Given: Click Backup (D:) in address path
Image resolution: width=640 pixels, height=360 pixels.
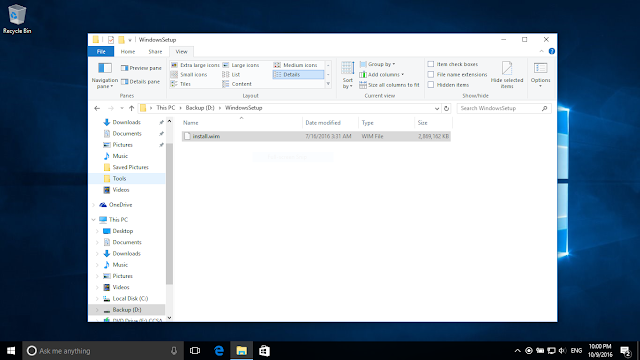Looking at the screenshot, I should pyautogui.click(x=200, y=108).
